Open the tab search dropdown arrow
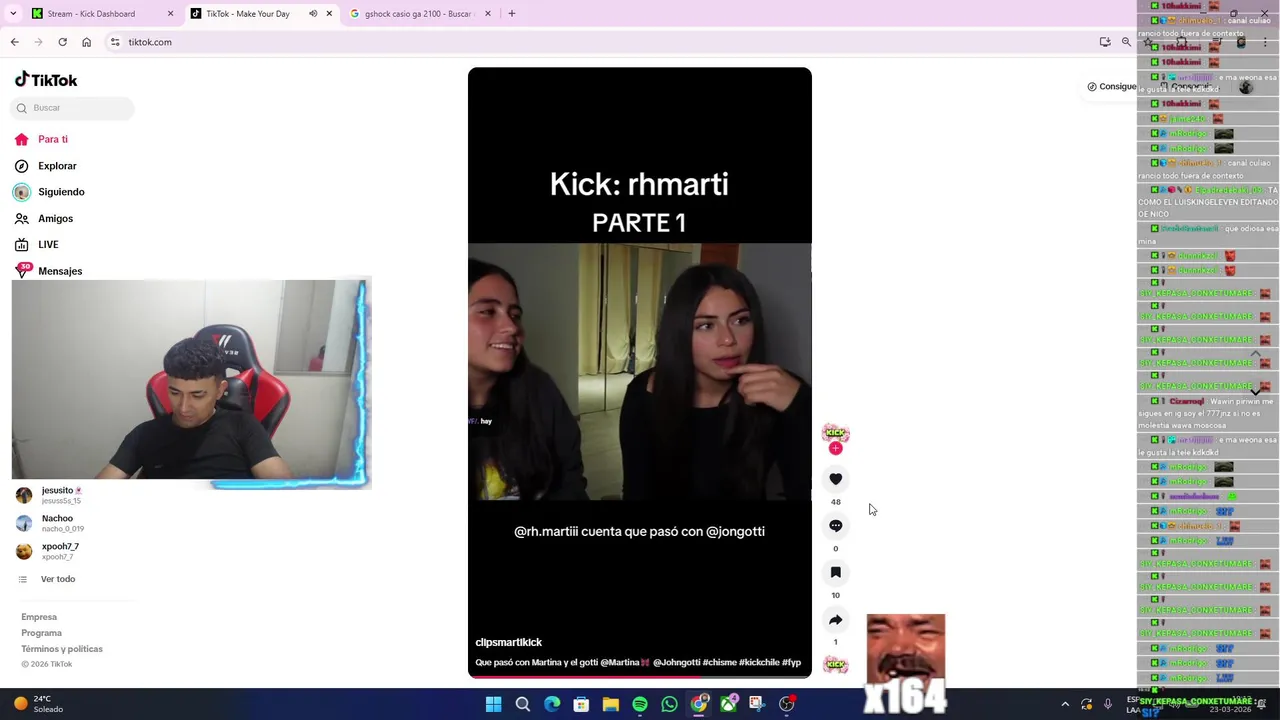This screenshot has width=1280, height=720. [13, 14]
